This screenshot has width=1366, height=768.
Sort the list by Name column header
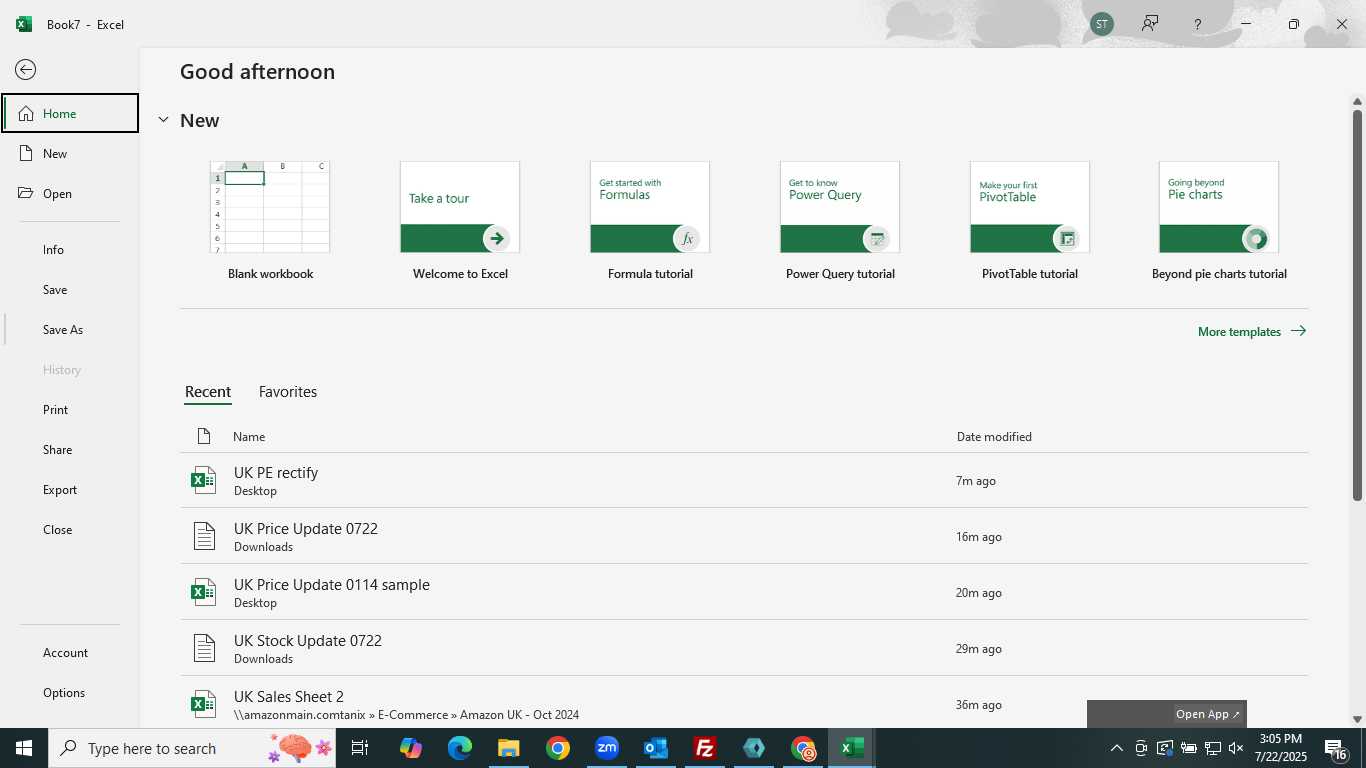(x=249, y=437)
